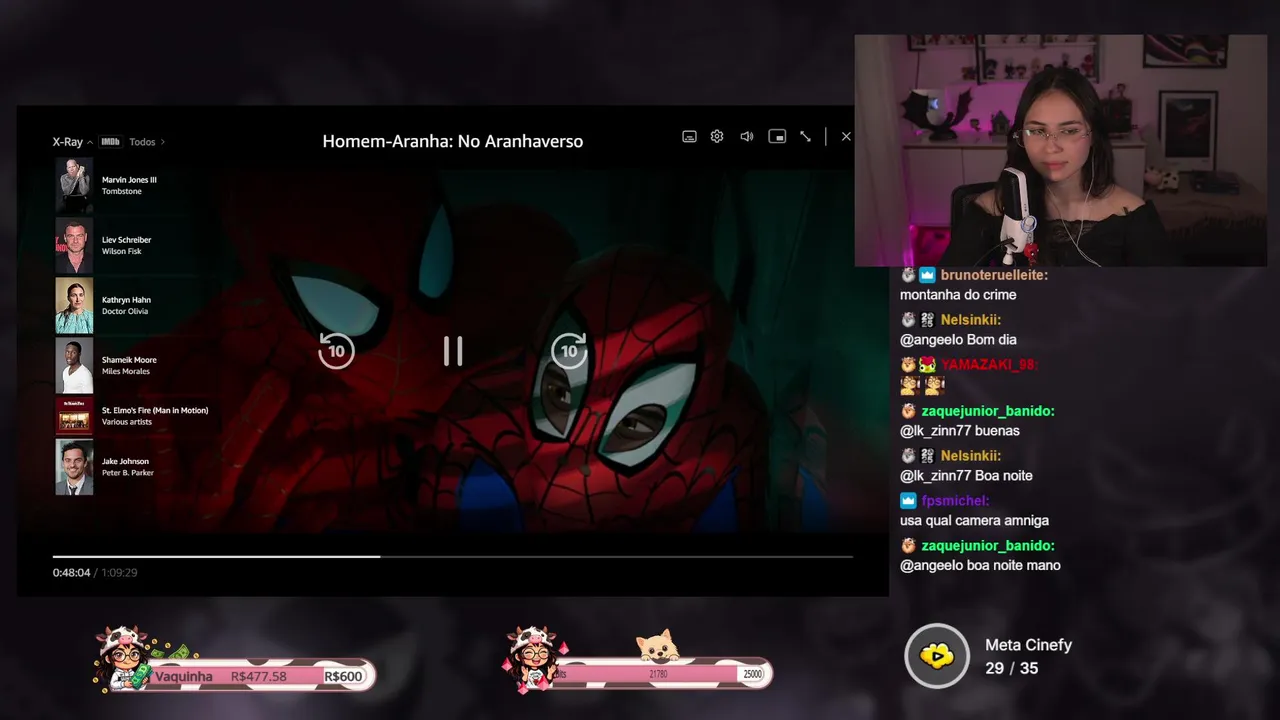The image size is (1280, 720).
Task: Click the IMDb logo badge
Action: pos(110,142)
